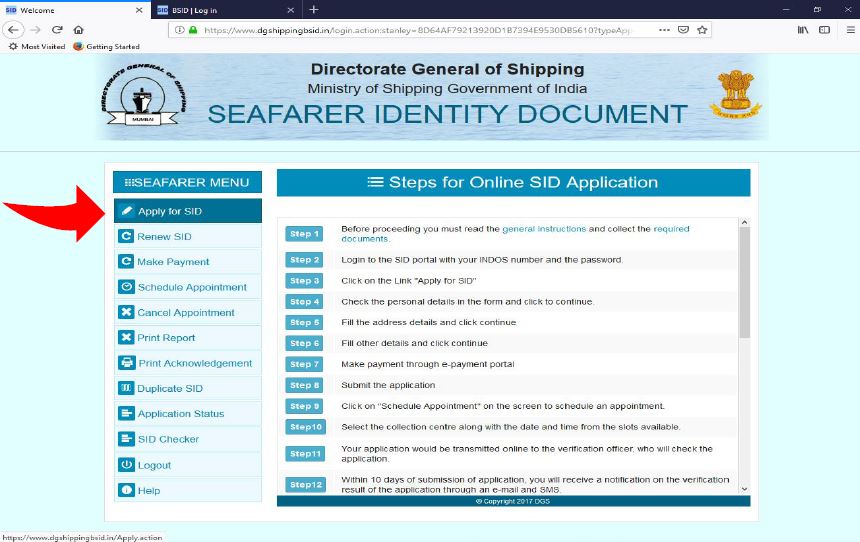
Task: Toggle the sidebars icon in the toolbar
Action: pyautogui.click(x=824, y=30)
